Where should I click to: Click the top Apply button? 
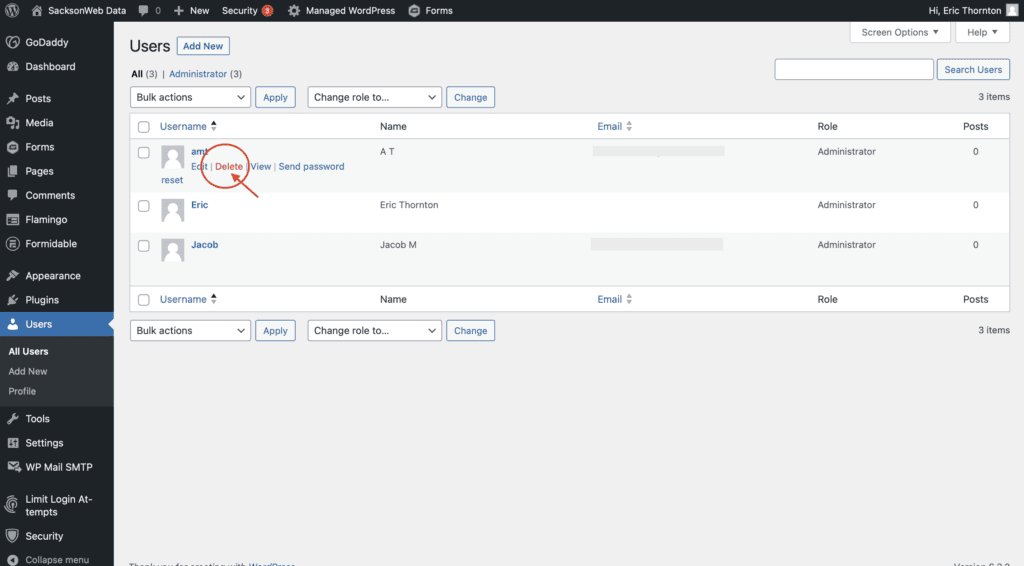click(275, 97)
